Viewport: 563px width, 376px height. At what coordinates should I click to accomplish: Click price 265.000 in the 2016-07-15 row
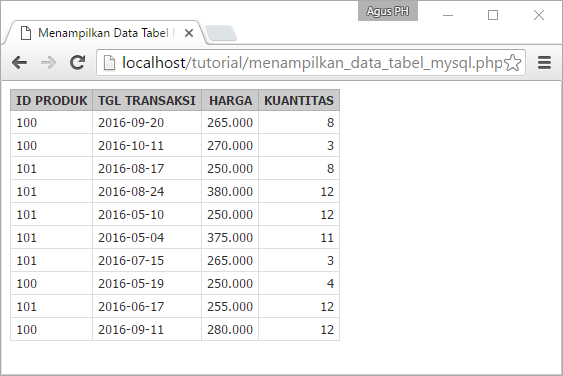(230, 260)
